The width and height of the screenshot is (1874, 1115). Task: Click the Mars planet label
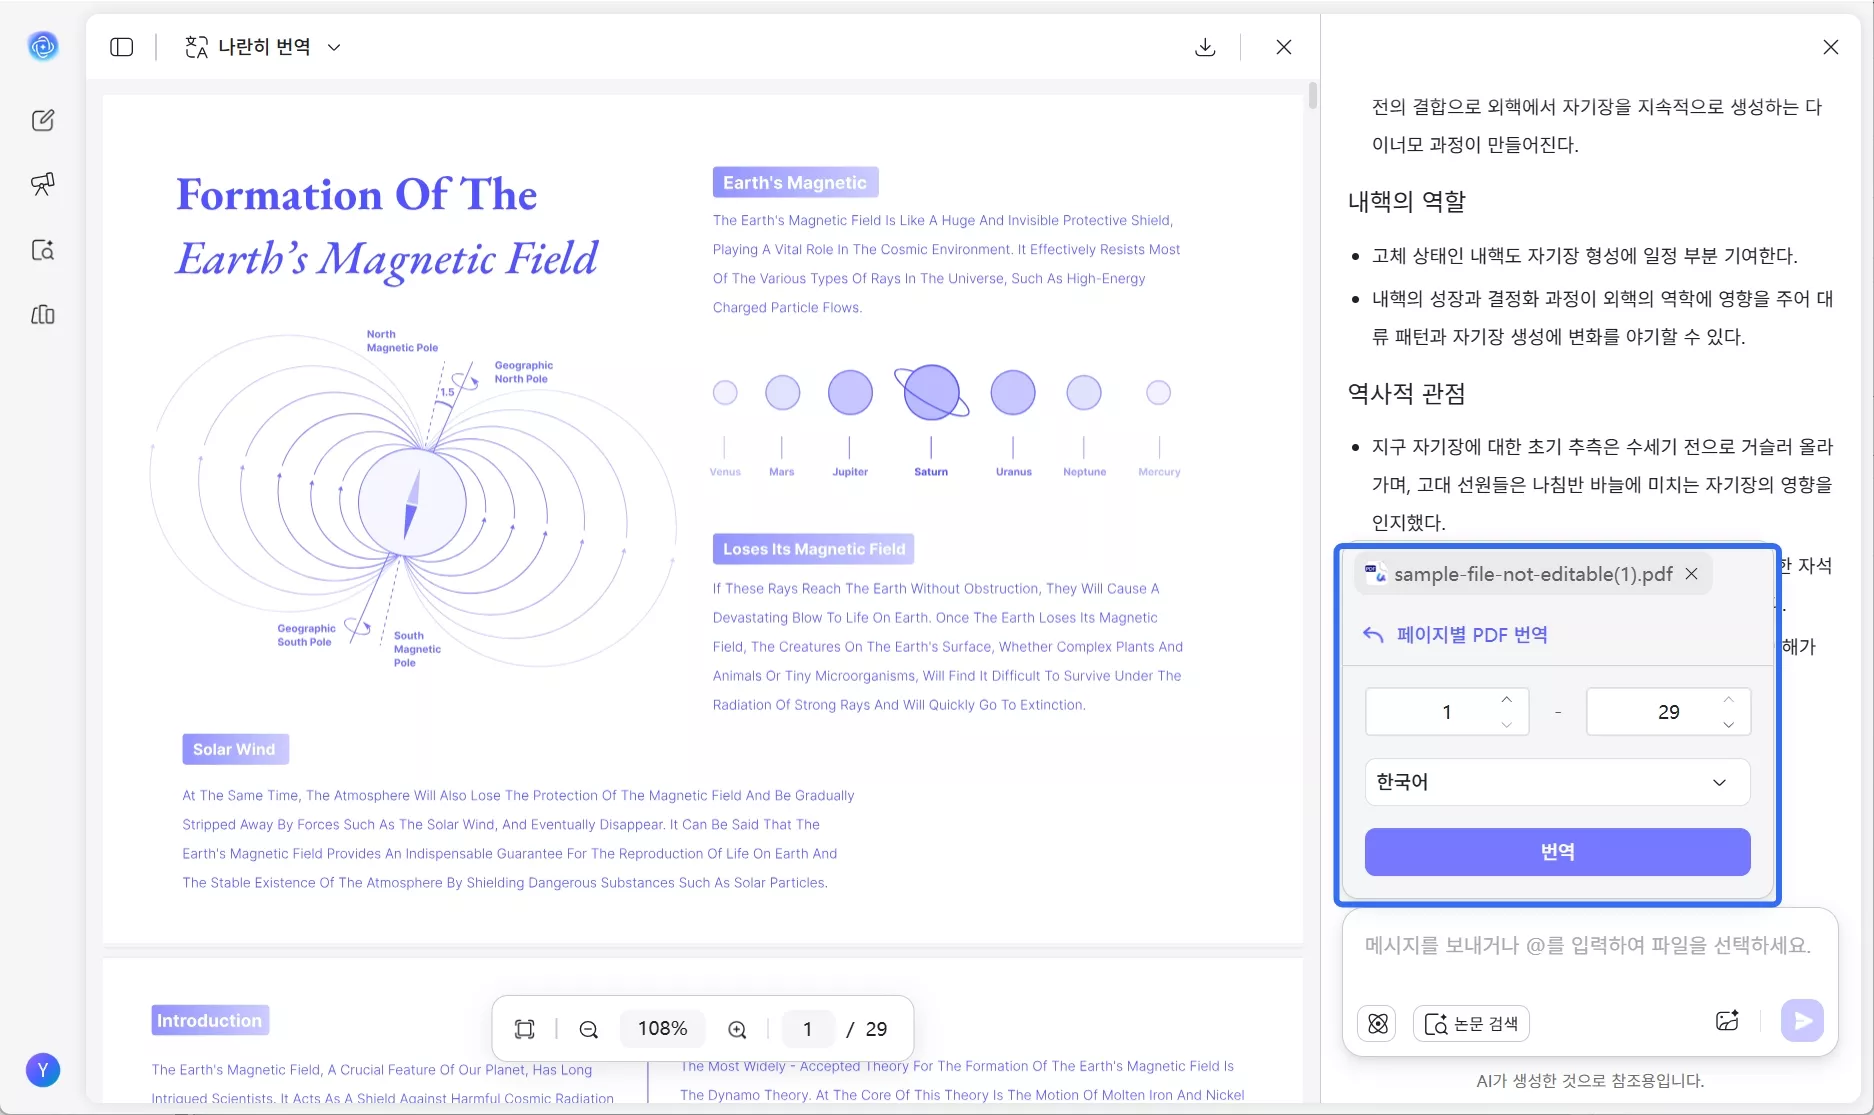[x=781, y=472]
